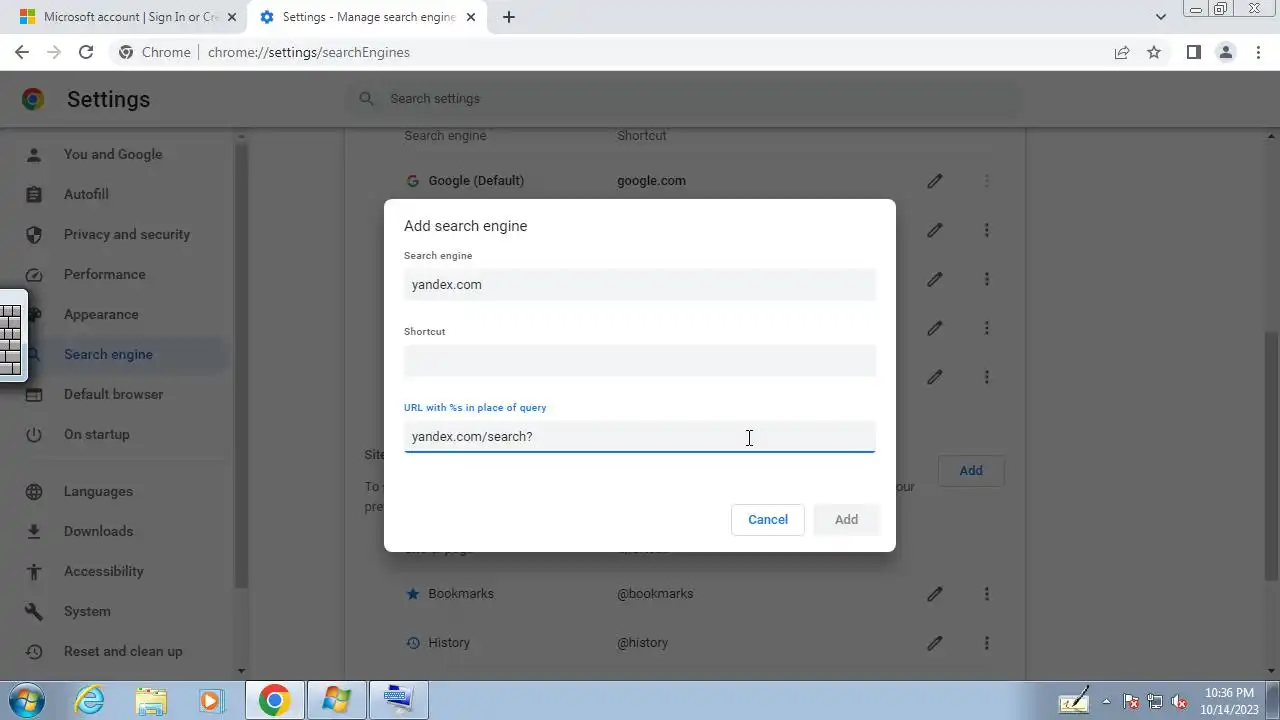Click the Bookmarks star icon
This screenshot has width=1280, height=720.
412,594
